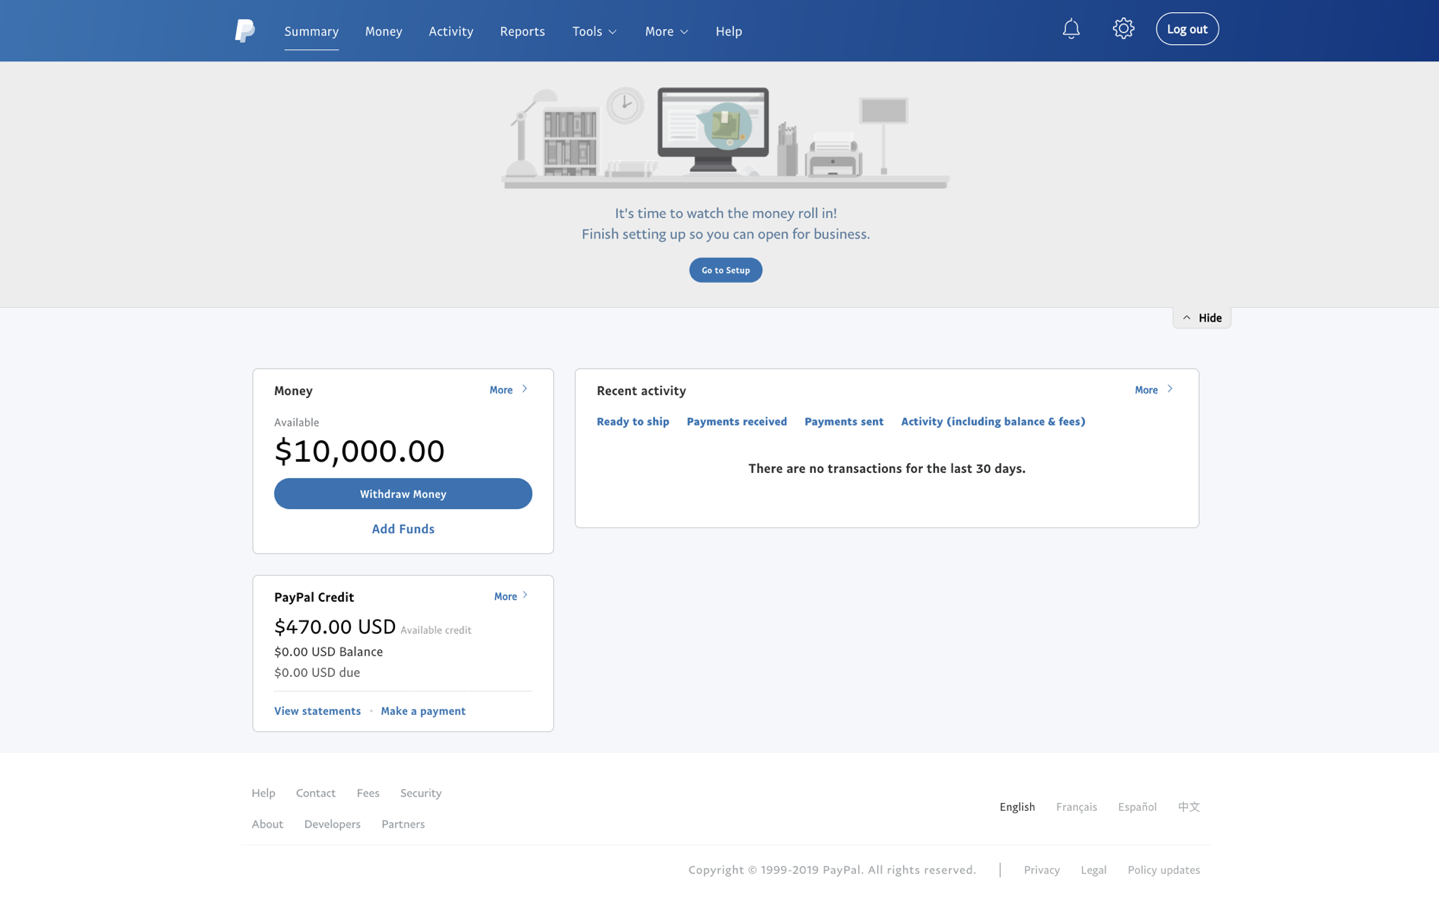
Task: Open the Policy updates link
Action: point(1163,870)
